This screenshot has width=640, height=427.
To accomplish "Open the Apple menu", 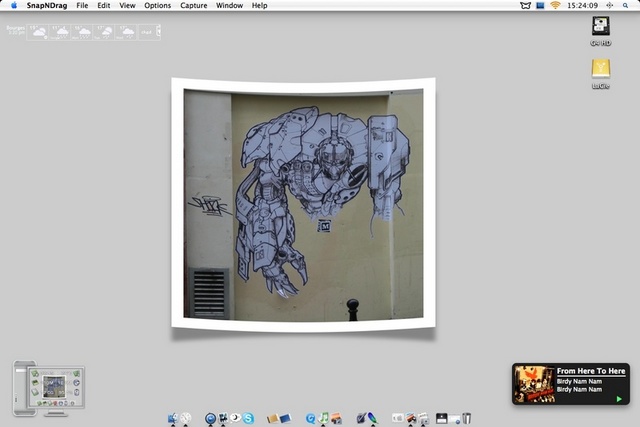I will [x=14, y=5].
